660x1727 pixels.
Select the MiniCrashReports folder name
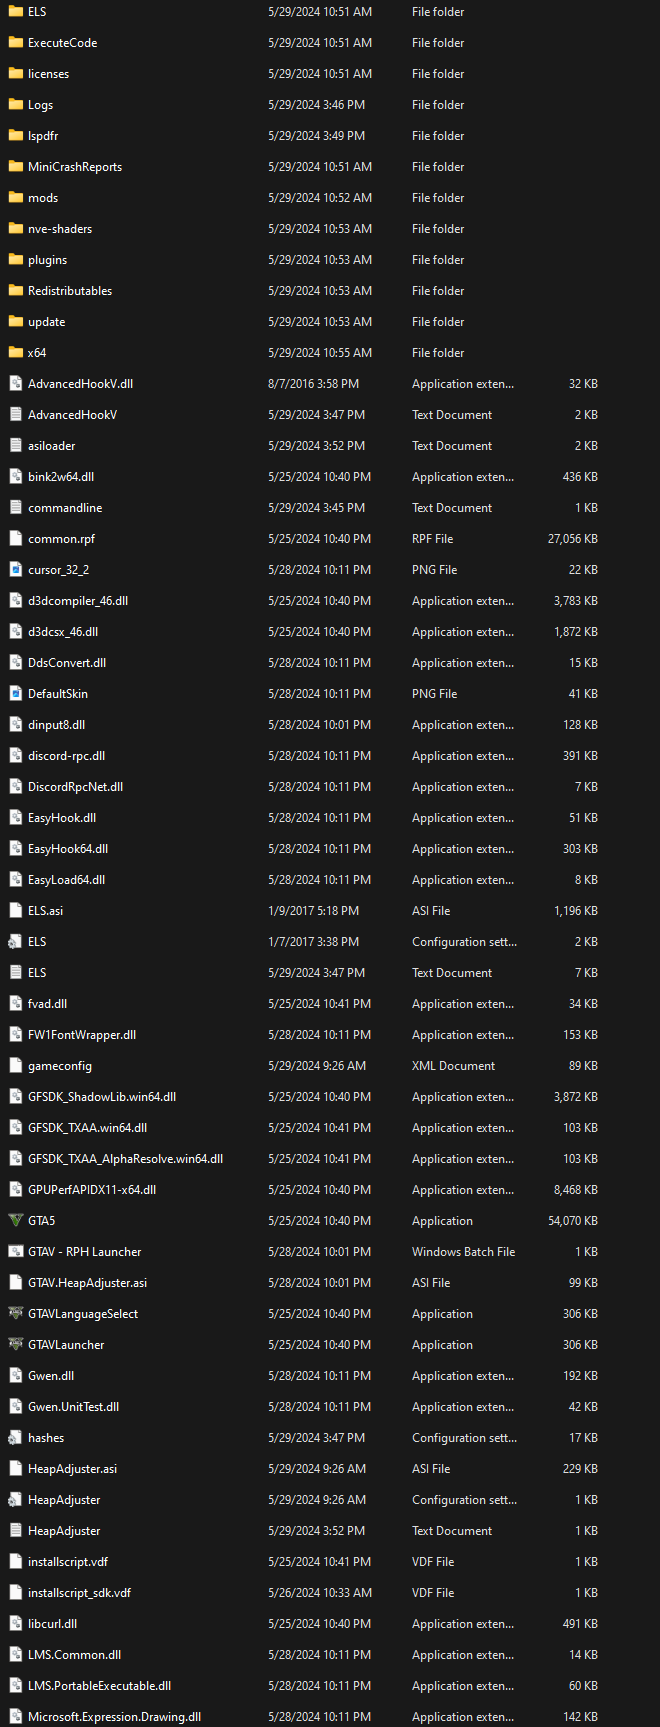point(75,167)
